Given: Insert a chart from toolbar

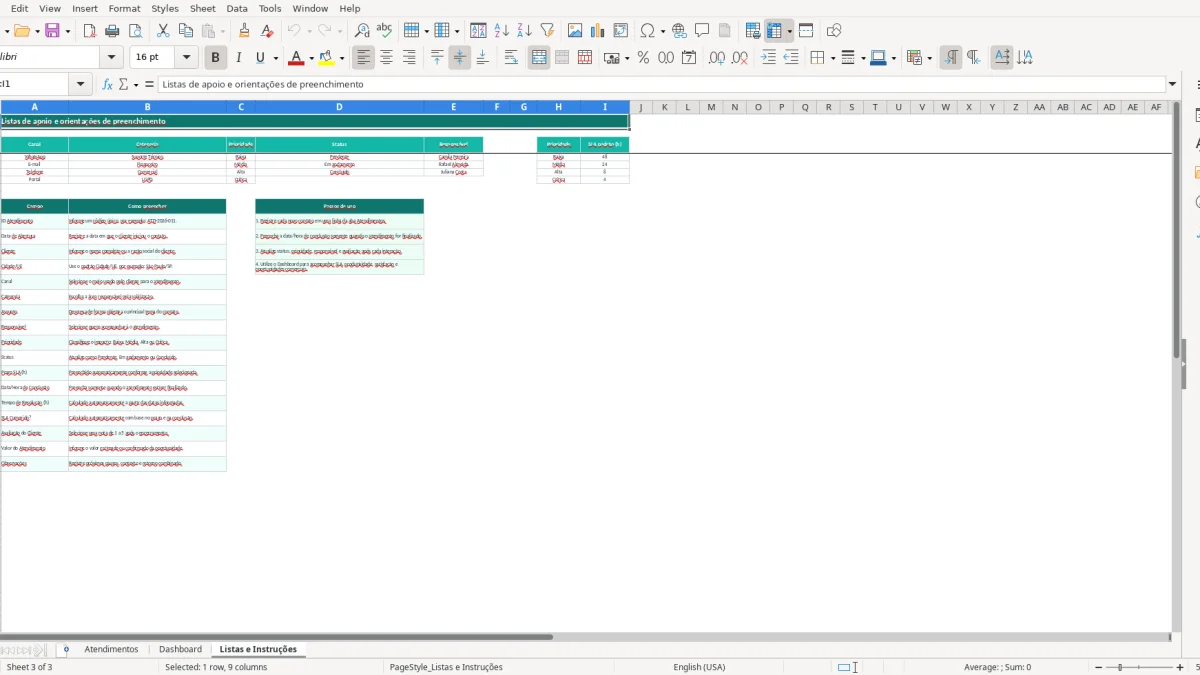Looking at the screenshot, I should pos(598,31).
